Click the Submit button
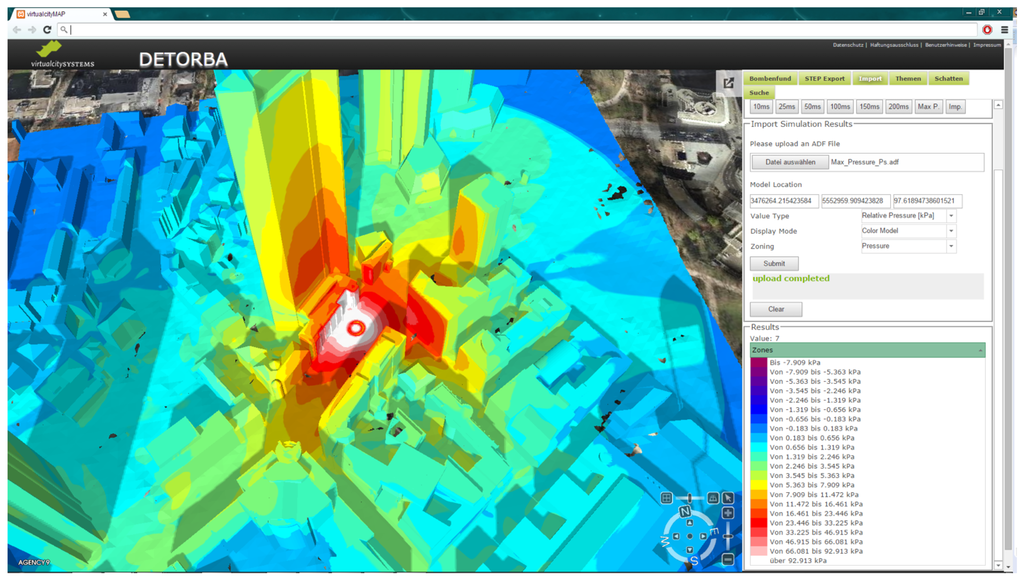 click(x=774, y=264)
